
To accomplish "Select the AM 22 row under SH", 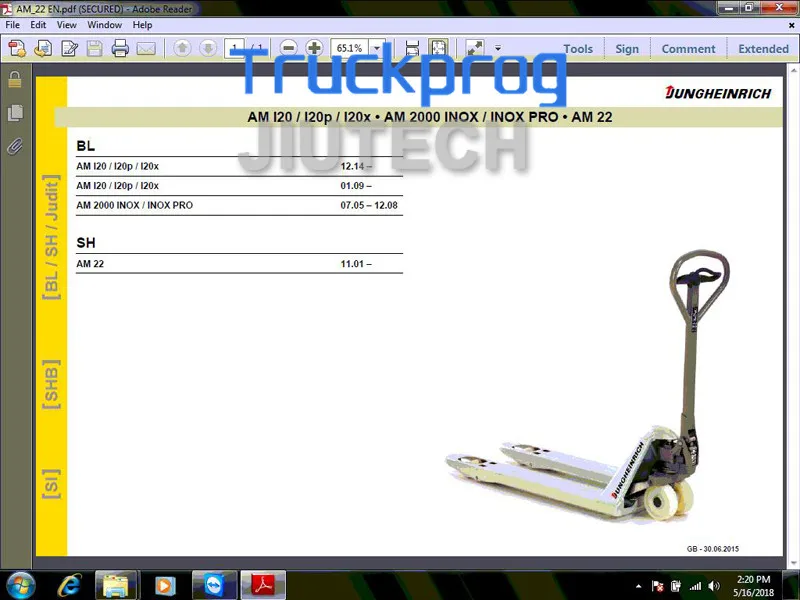I will 239,264.
